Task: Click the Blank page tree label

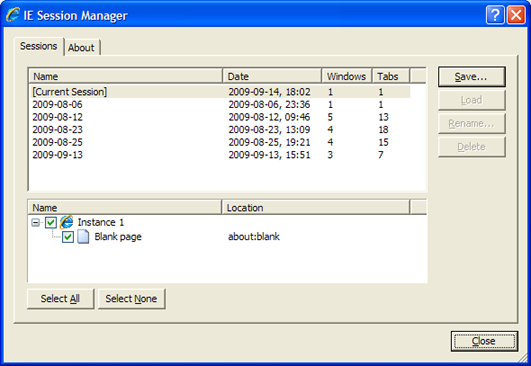Action: pos(118,237)
